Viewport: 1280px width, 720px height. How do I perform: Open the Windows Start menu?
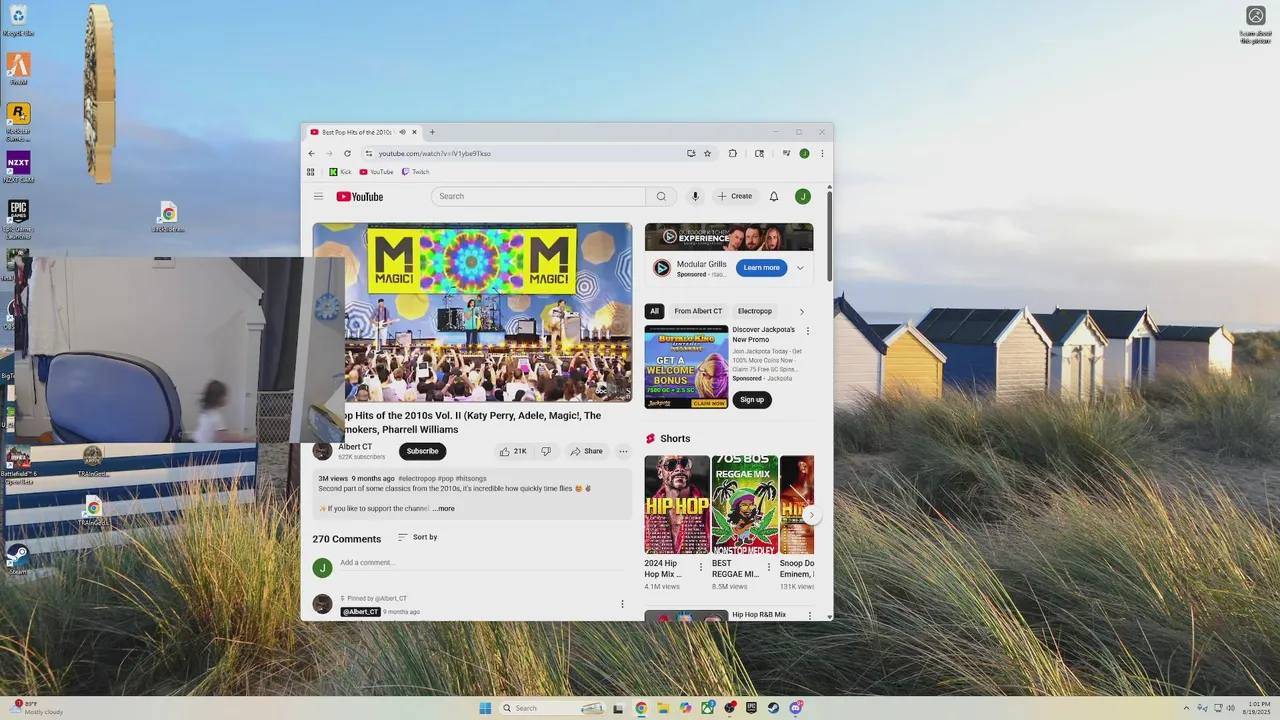click(485, 708)
